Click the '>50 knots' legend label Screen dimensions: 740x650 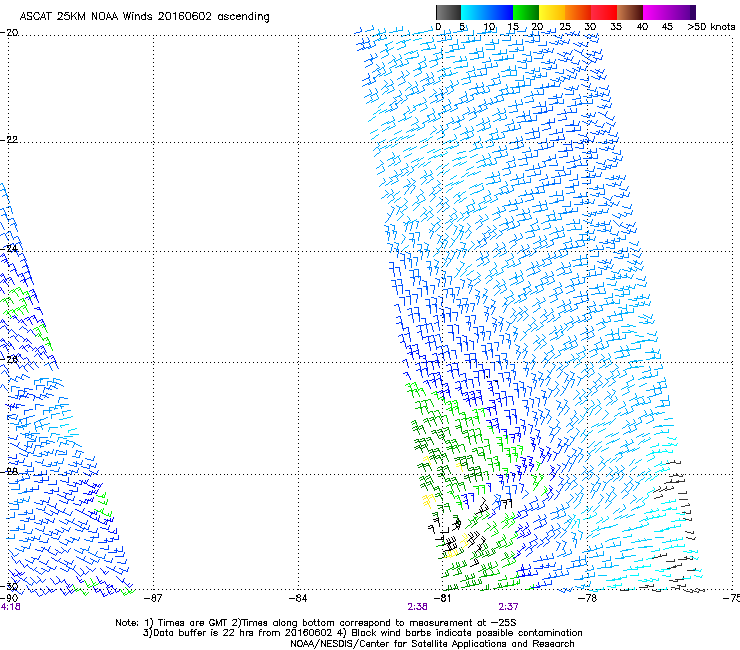[711, 27]
